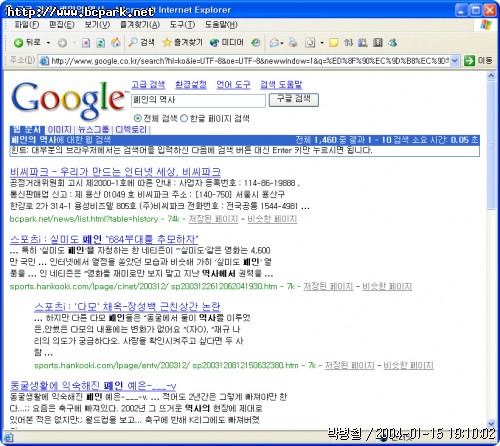Viewport: 500px width, 446px height.
Task: Click the Print icon in toolbar
Action: 293,42
